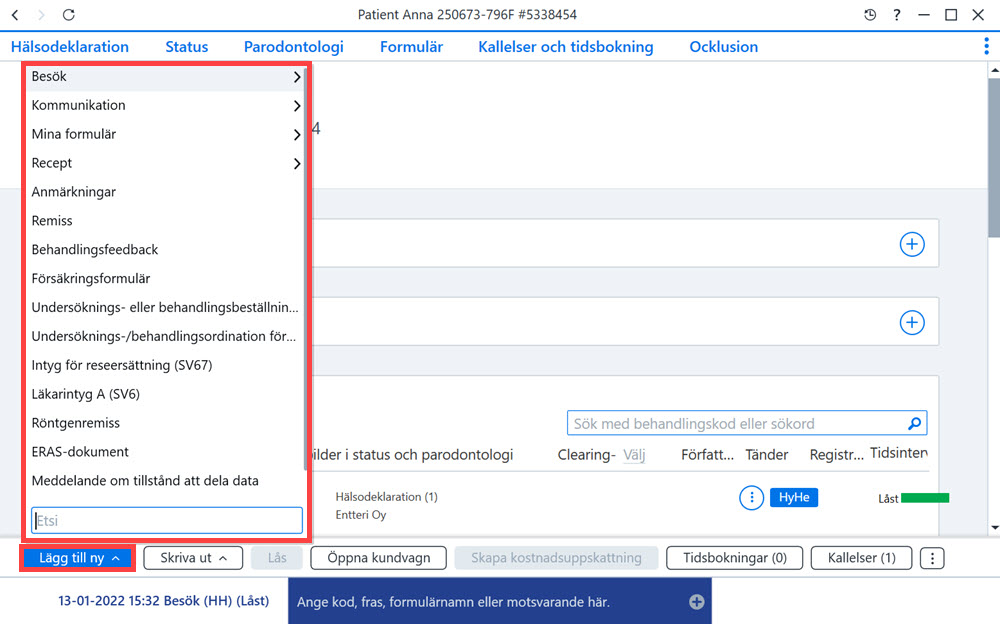Open the vertical dots menu beside Ocklusion
This screenshot has height=624, width=1000.
[x=986, y=46]
